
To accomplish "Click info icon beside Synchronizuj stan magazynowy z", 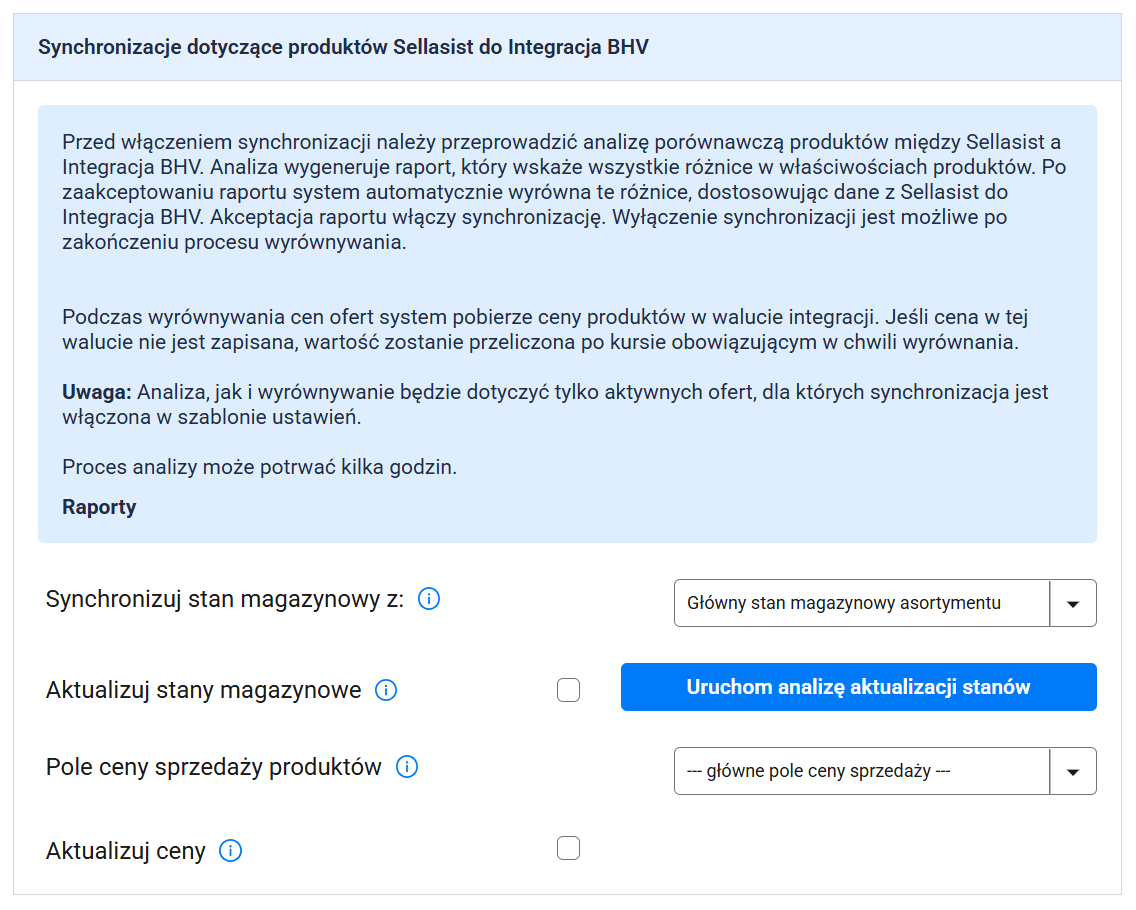I will 428,599.
